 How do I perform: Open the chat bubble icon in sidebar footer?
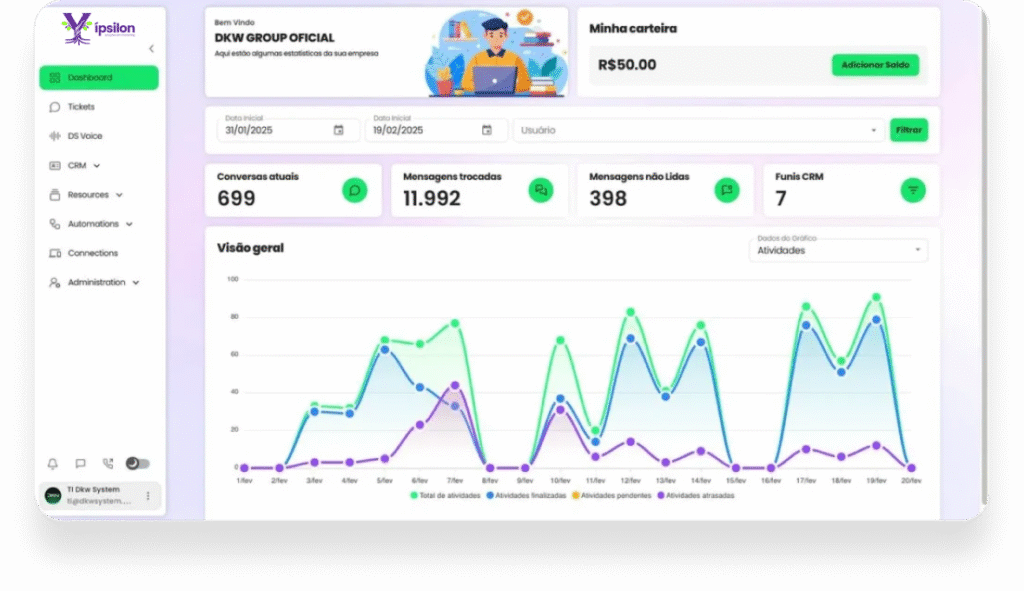click(81, 464)
